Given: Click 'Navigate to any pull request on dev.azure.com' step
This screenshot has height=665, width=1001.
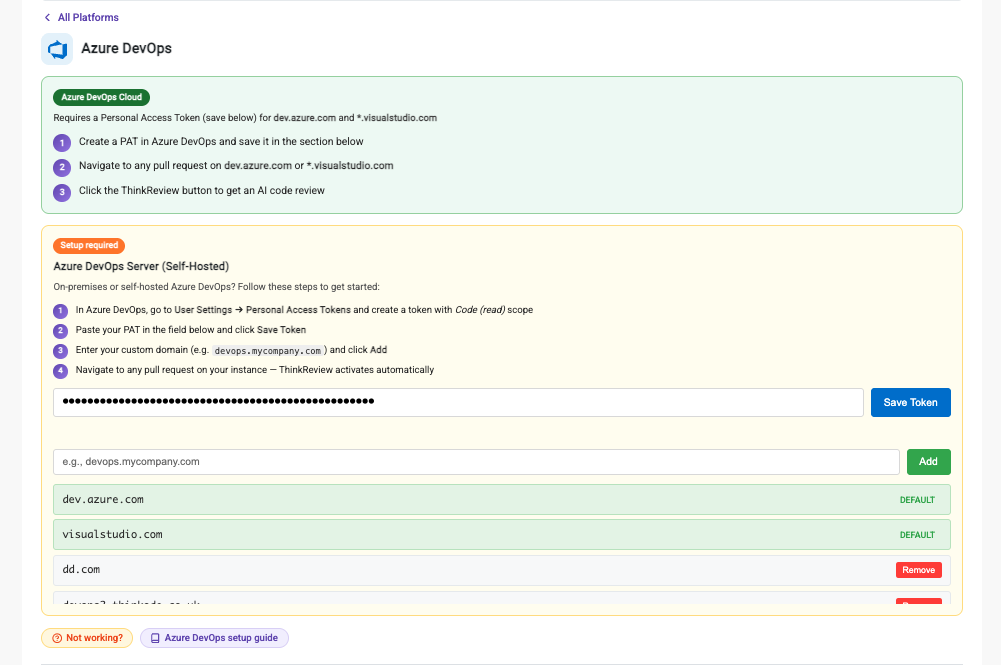Looking at the screenshot, I should (236, 165).
